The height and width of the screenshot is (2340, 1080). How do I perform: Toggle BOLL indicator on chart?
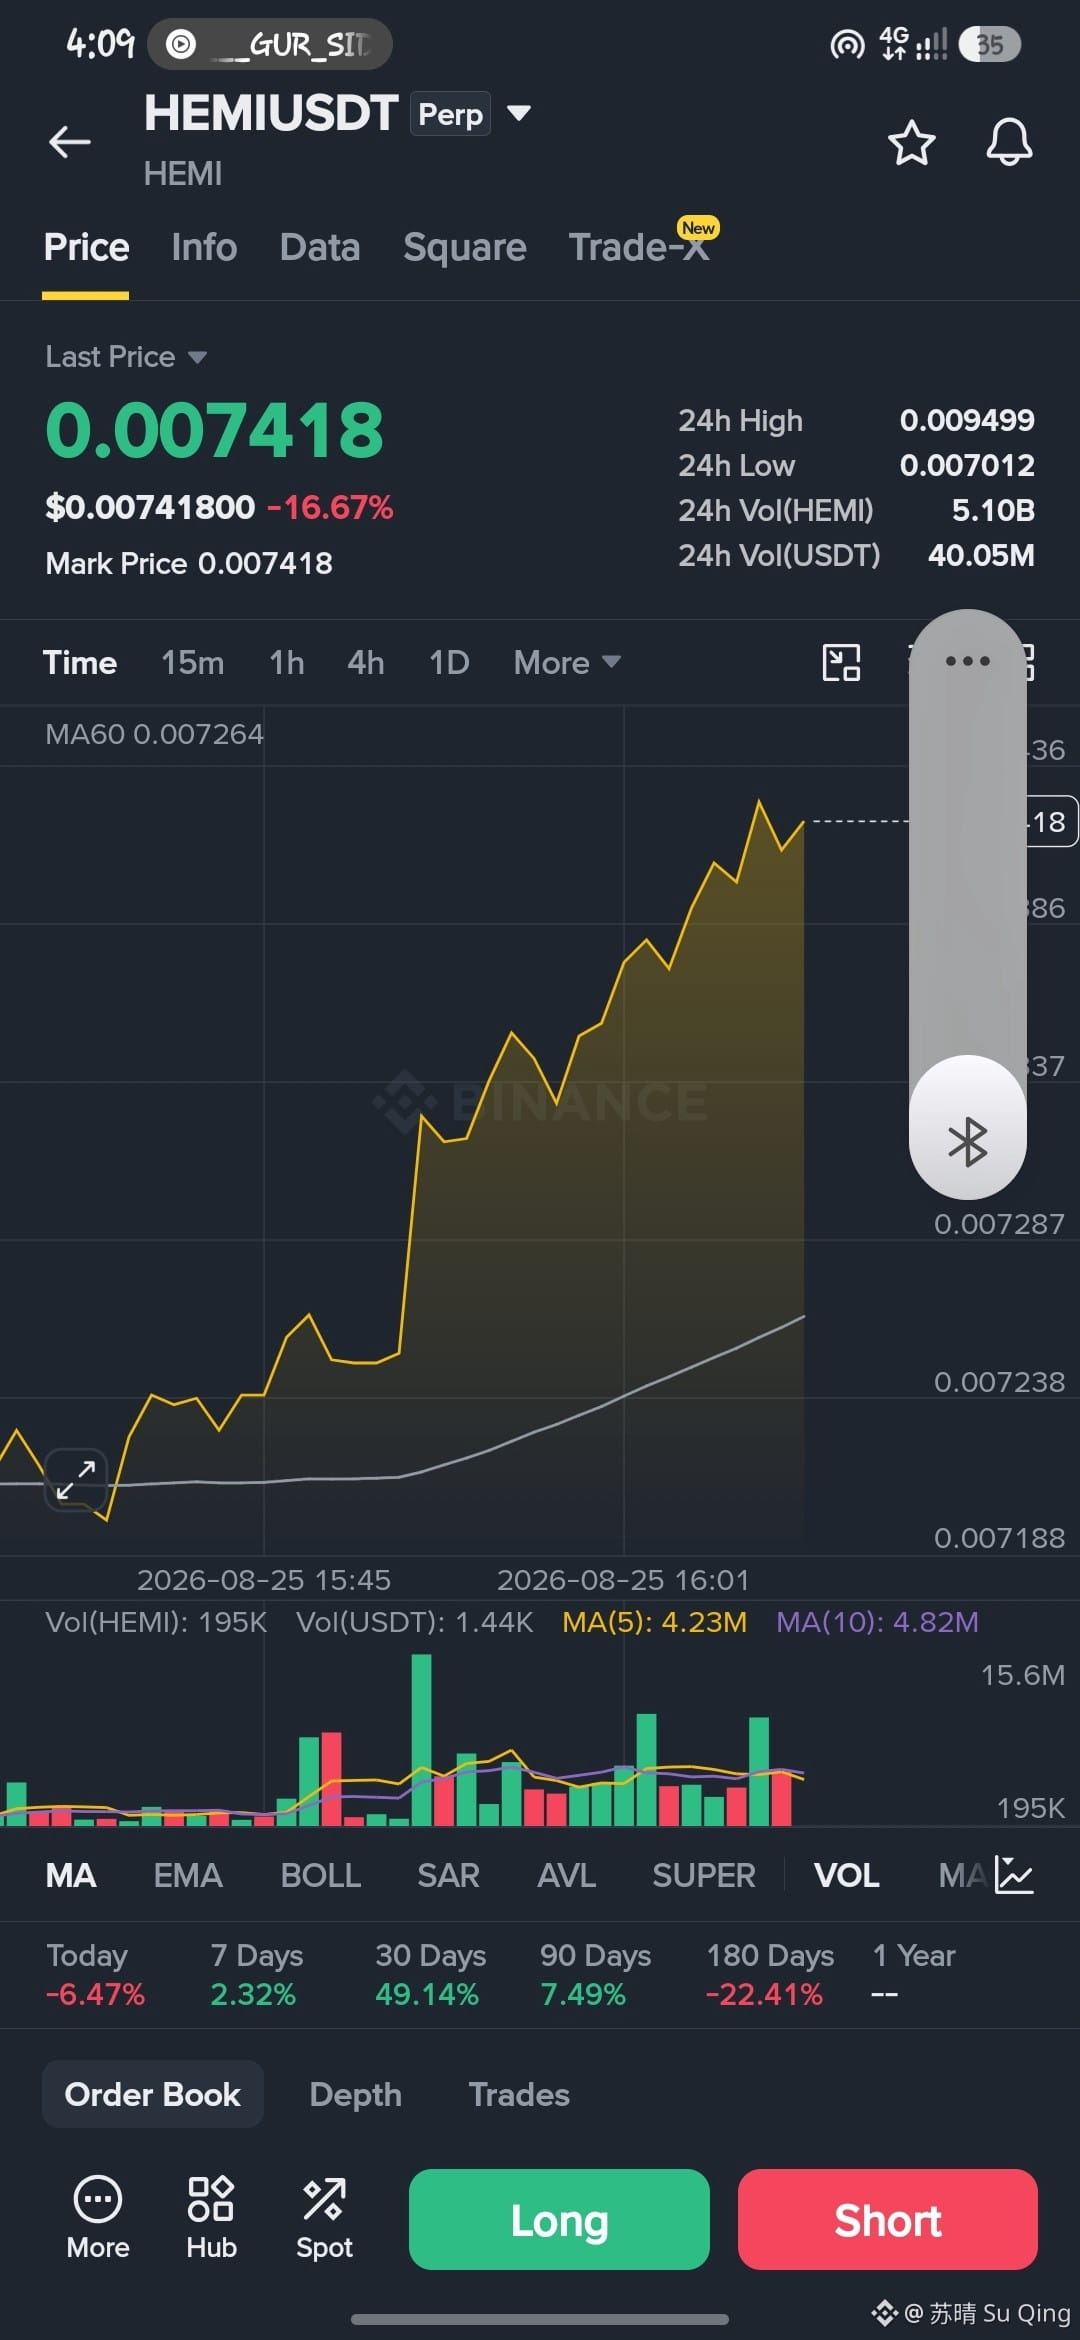pyautogui.click(x=320, y=1875)
